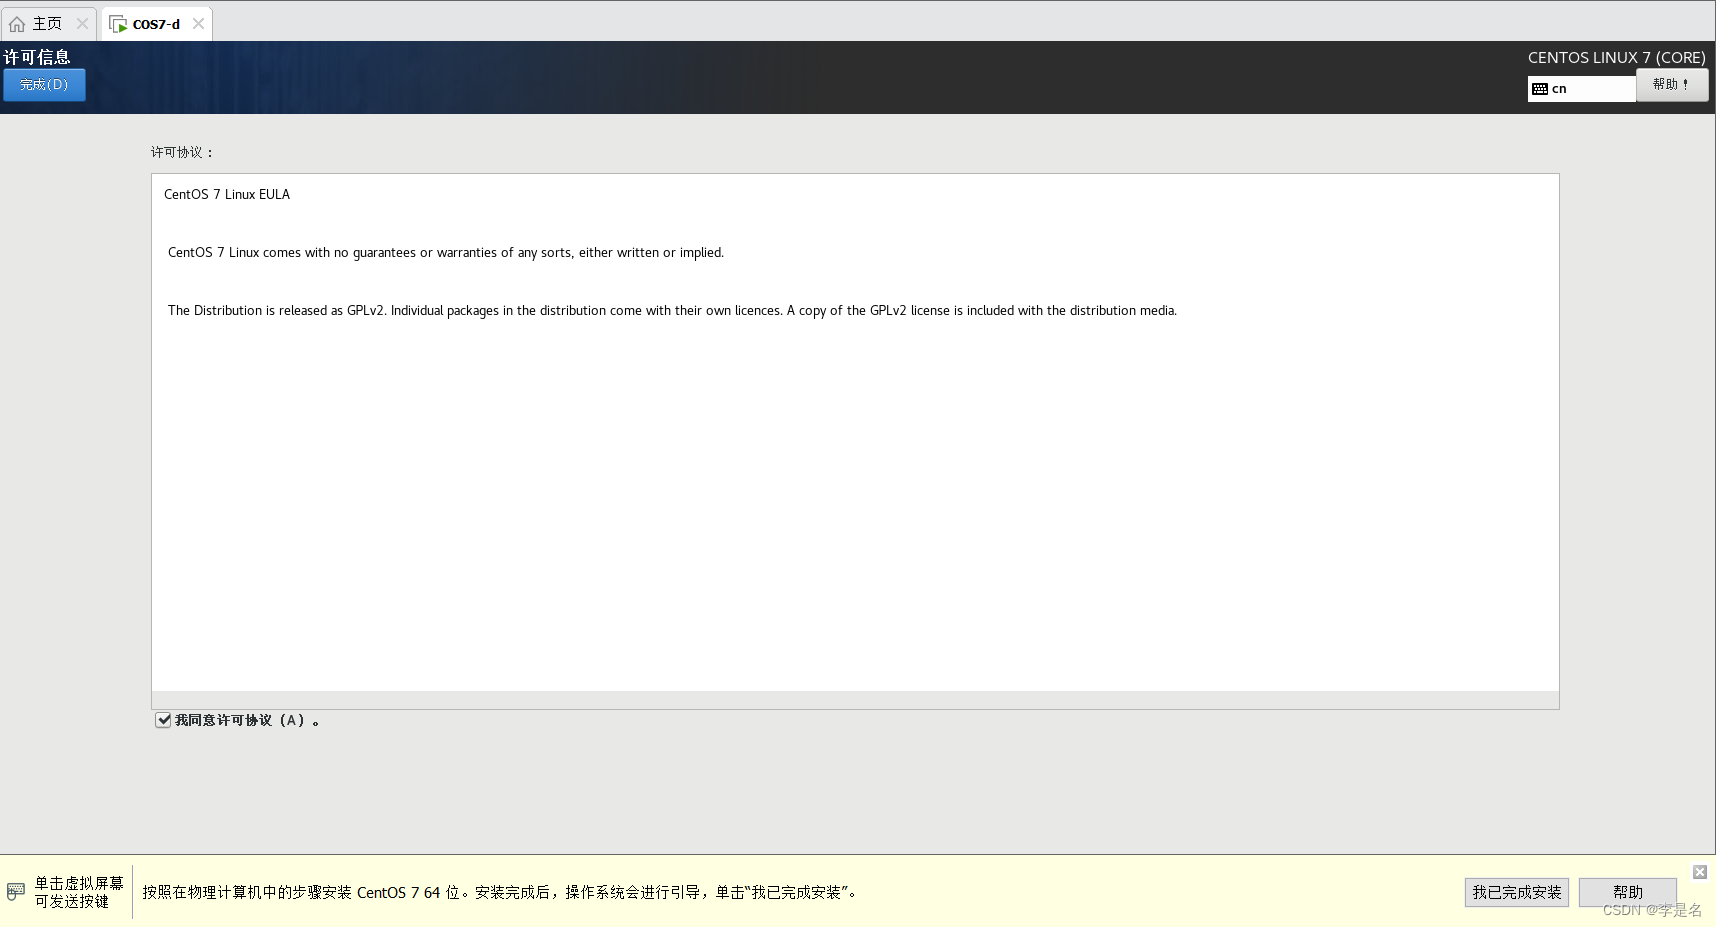Click the CentOS 7 Linux EULA heading
The height and width of the screenshot is (927, 1716).
coord(227,194)
